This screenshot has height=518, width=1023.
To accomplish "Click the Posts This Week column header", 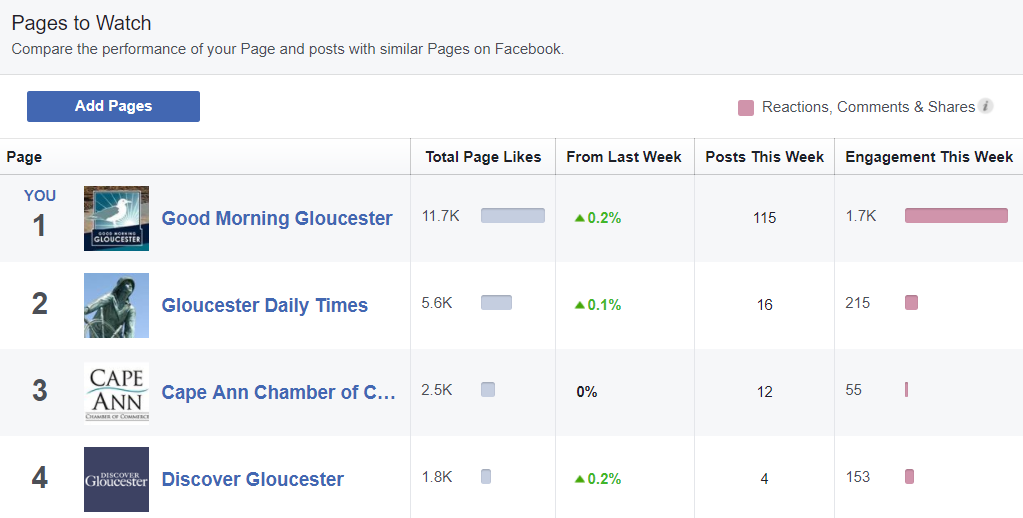I will (765, 157).
